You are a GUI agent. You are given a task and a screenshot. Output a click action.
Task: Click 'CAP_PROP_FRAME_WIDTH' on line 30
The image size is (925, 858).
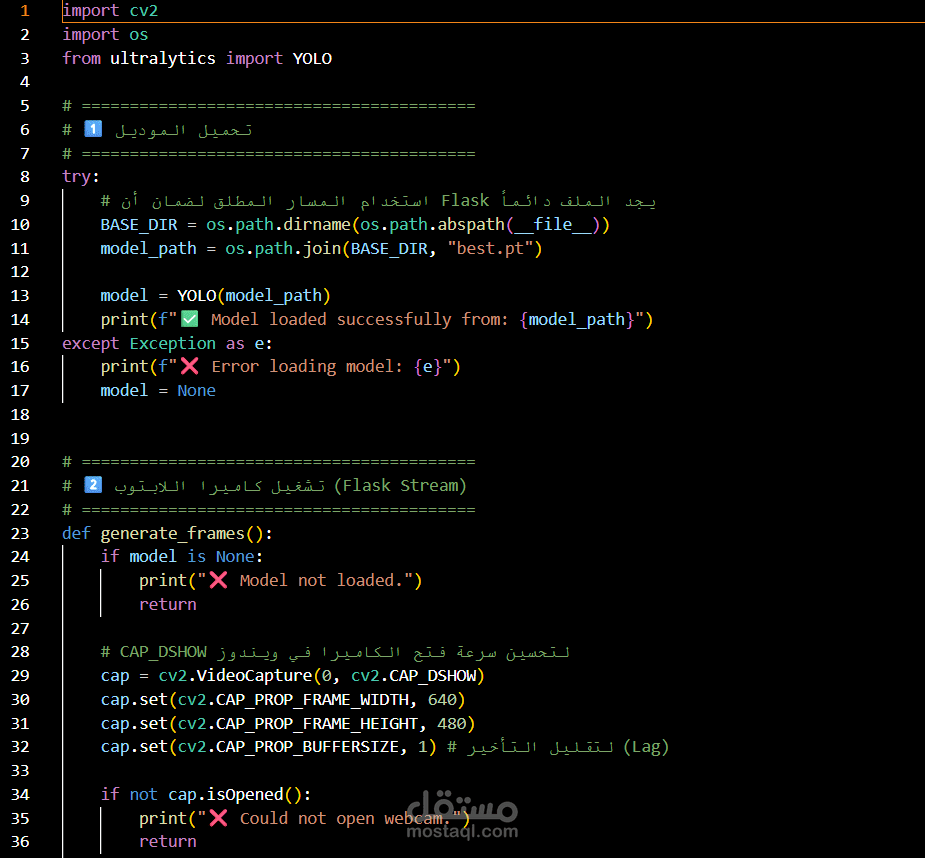312,700
